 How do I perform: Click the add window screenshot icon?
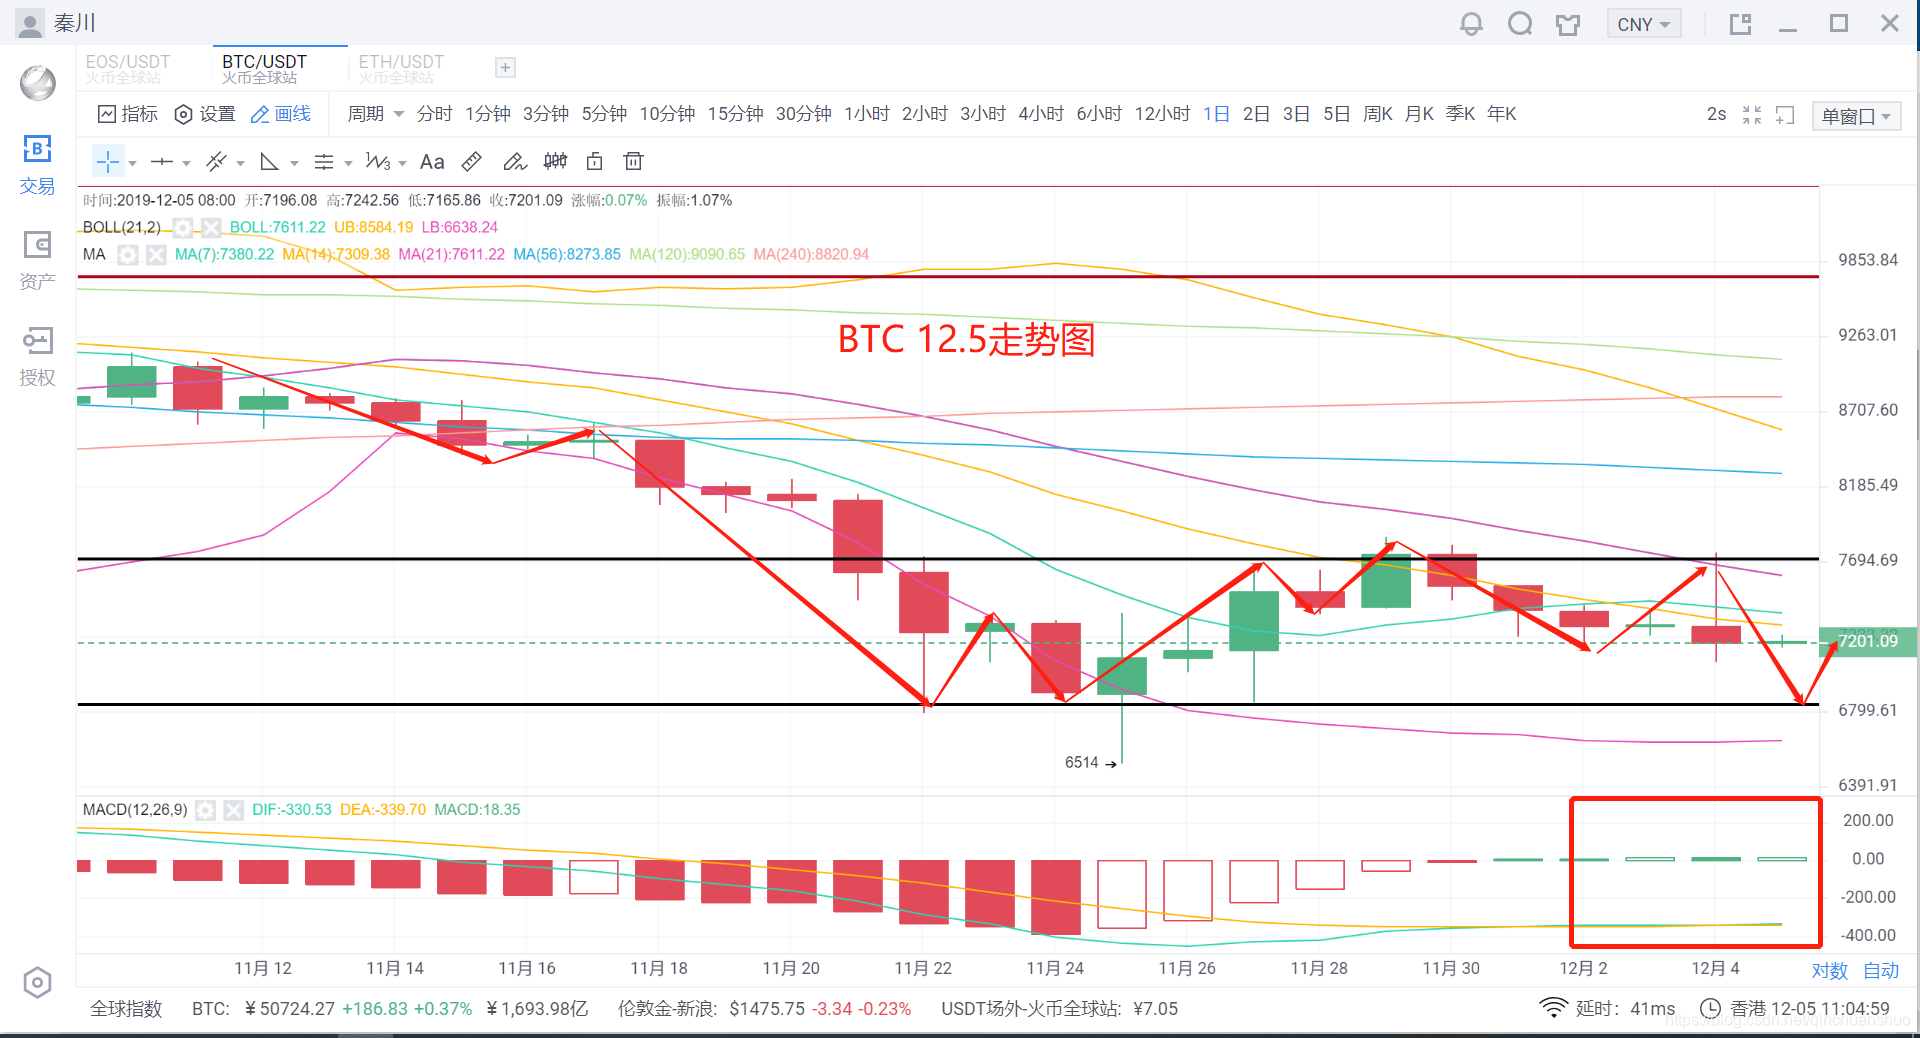pos(1785,115)
